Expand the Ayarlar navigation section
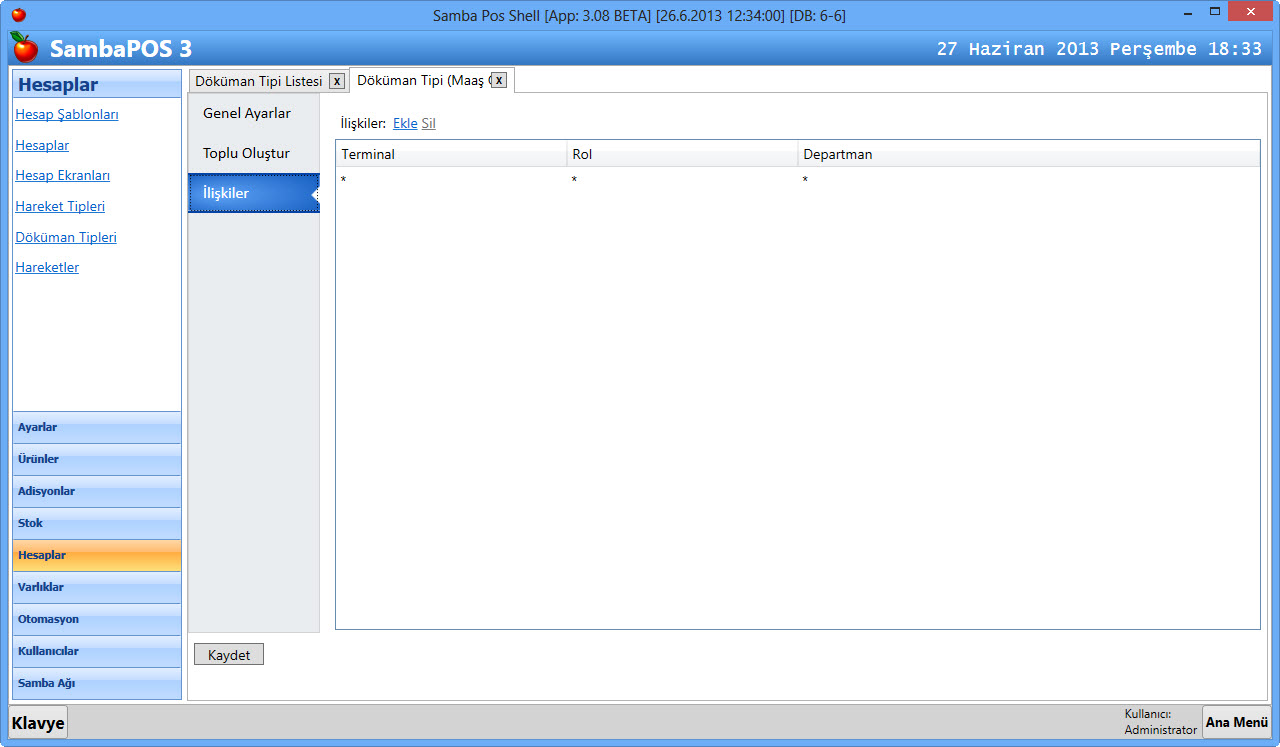 pos(97,427)
